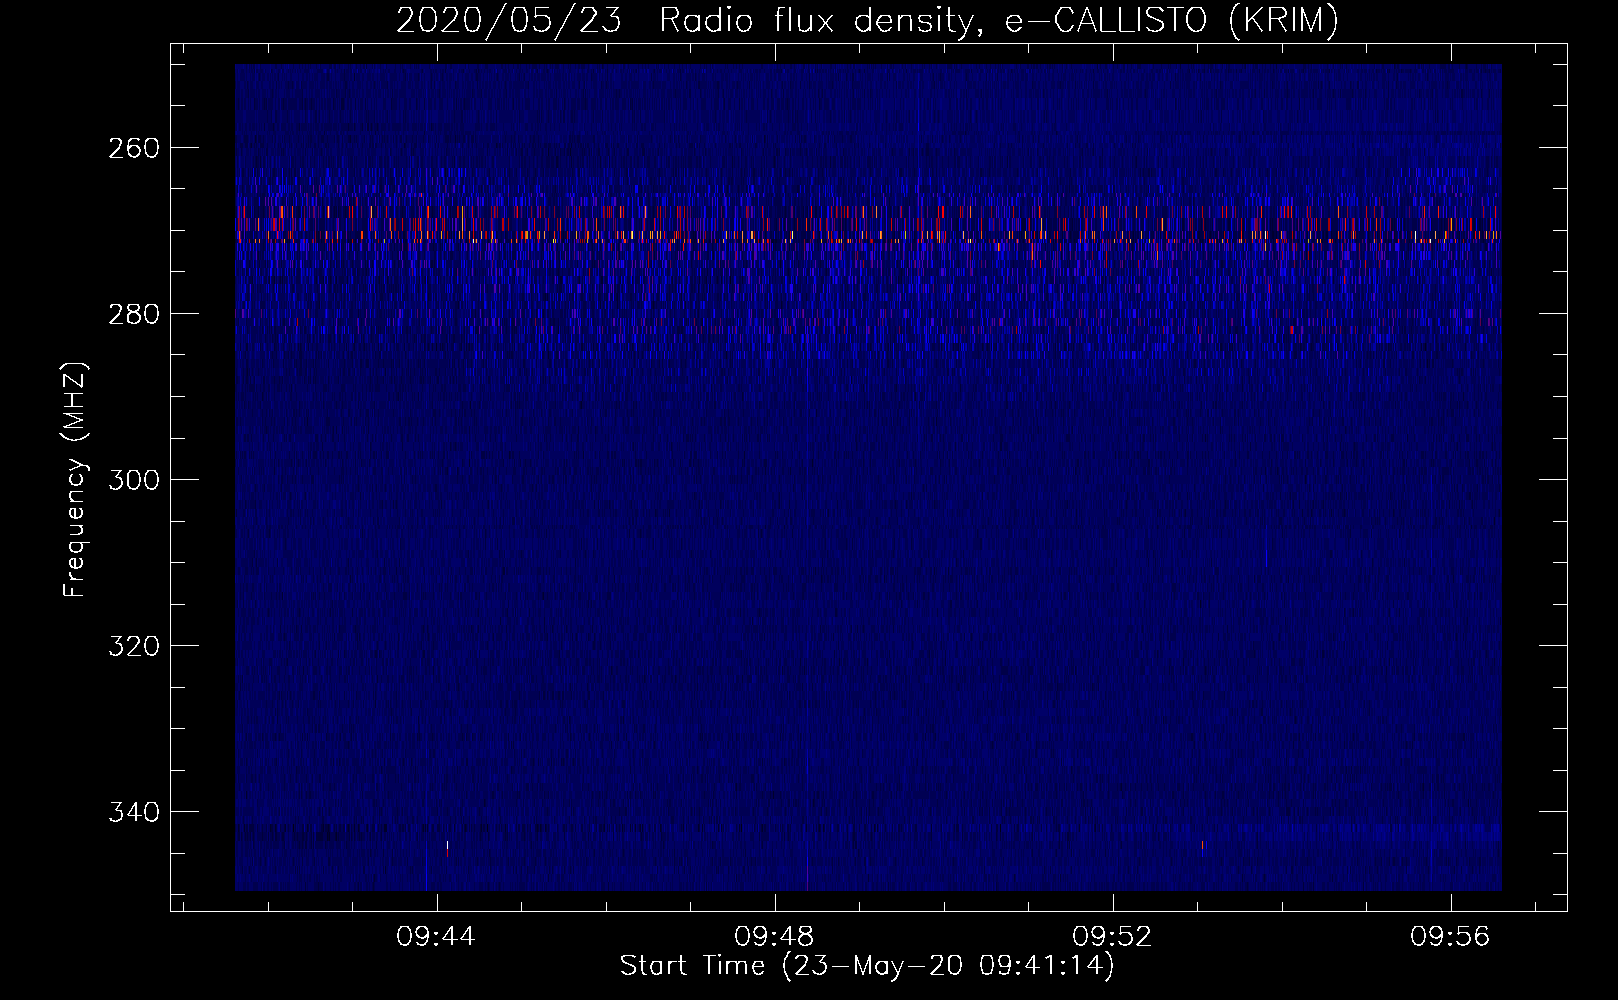Click the 09:52 time tick label
Image resolution: width=1618 pixels, height=1000 pixels.
pyautogui.click(x=1112, y=937)
